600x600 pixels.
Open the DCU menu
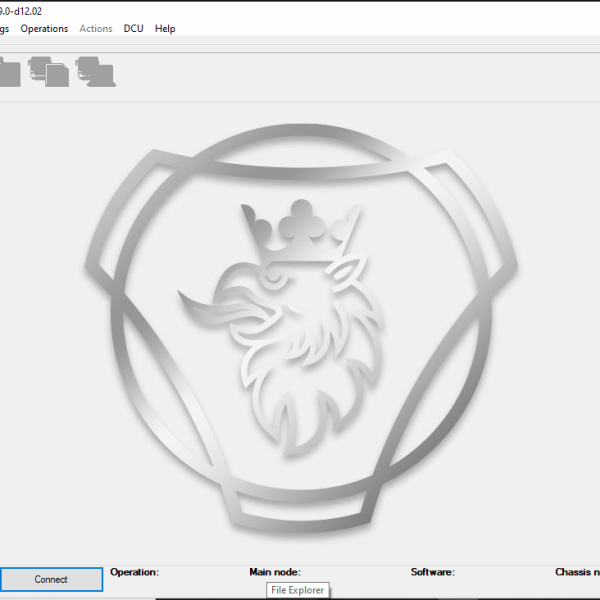coord(133,29)
